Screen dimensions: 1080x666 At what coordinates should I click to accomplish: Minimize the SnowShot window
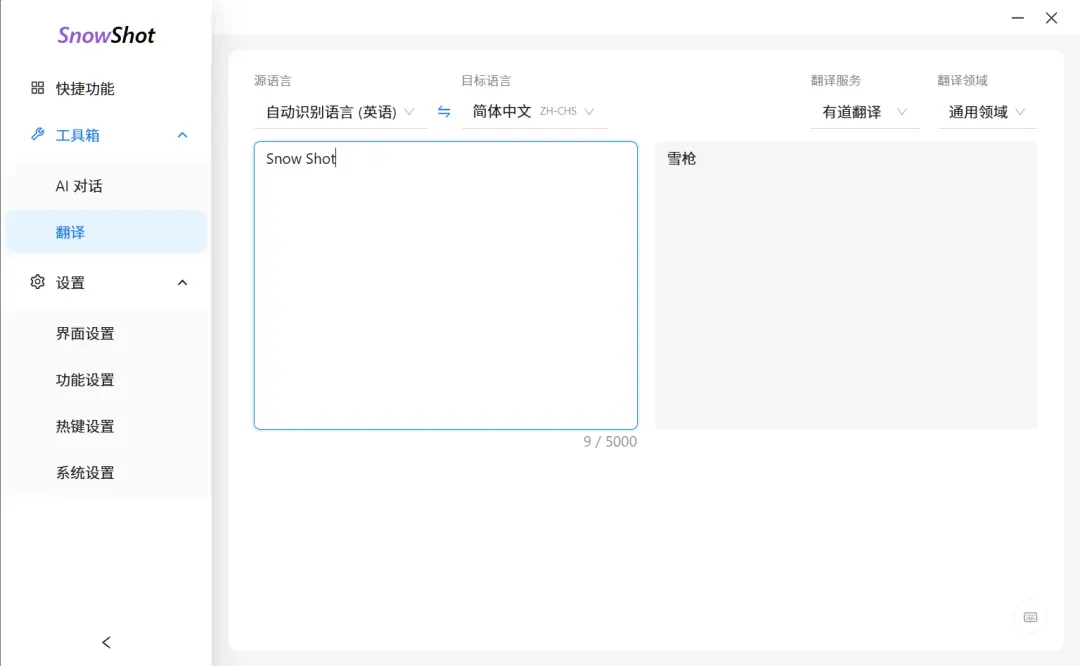coord(1017,18)
